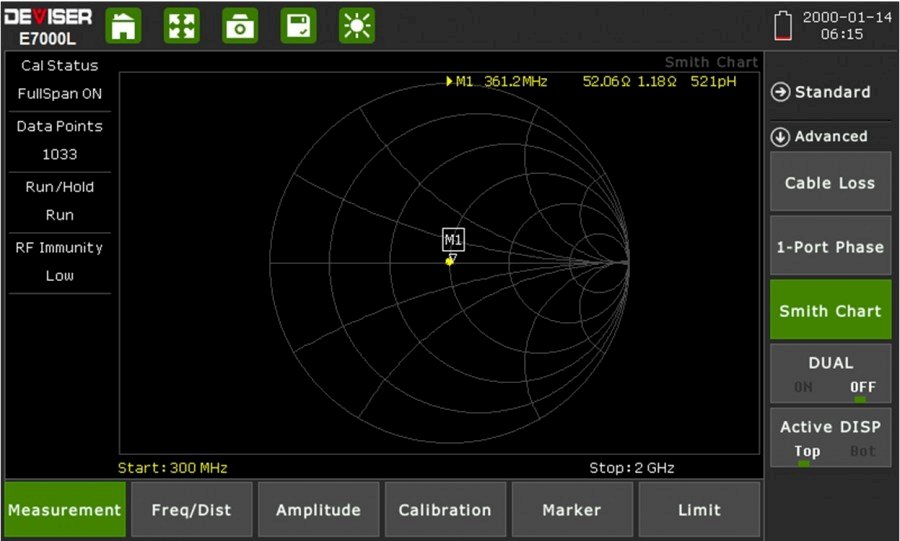This screenshot has width=900, height=541.
Task: Click the Stop: 2 GHz label
Action: point(632,468)
